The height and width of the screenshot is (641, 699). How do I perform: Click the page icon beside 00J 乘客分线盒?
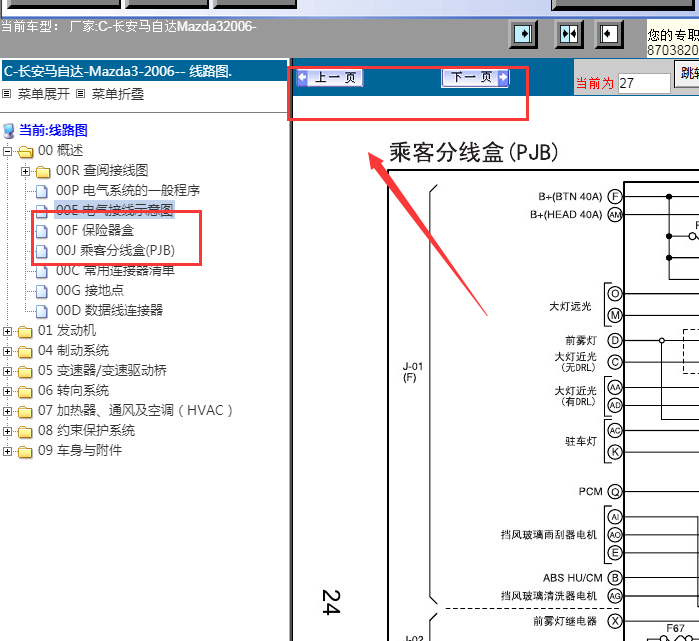coord(41,251)
